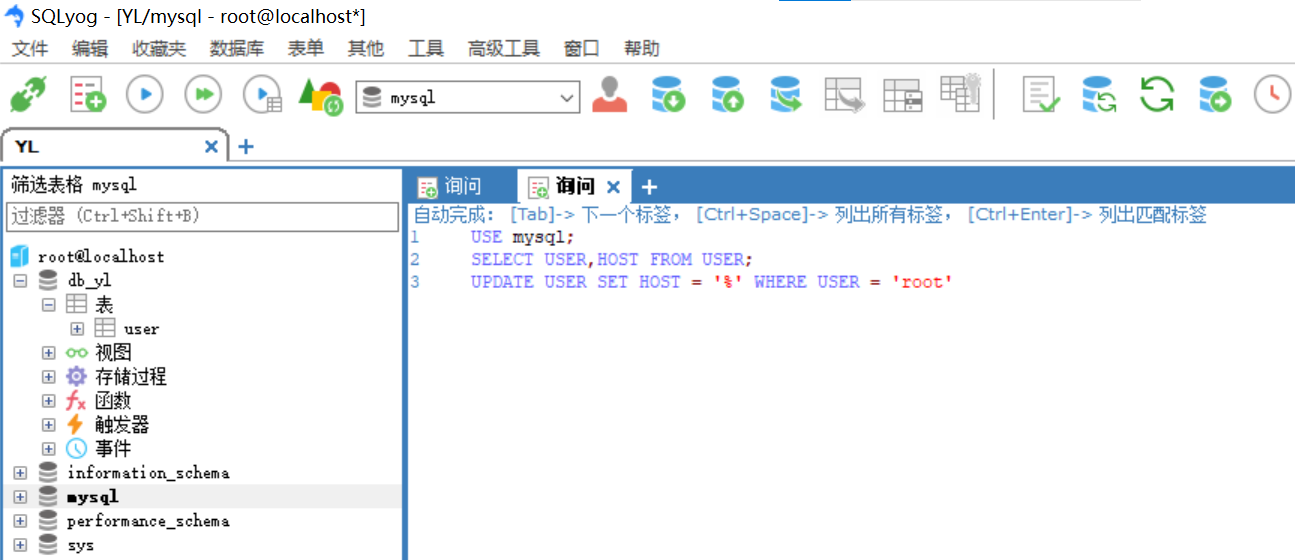Expand the 事件 events node
Image resolution: width=1295 pixels, height=560 pixels.
coord(48,448)
